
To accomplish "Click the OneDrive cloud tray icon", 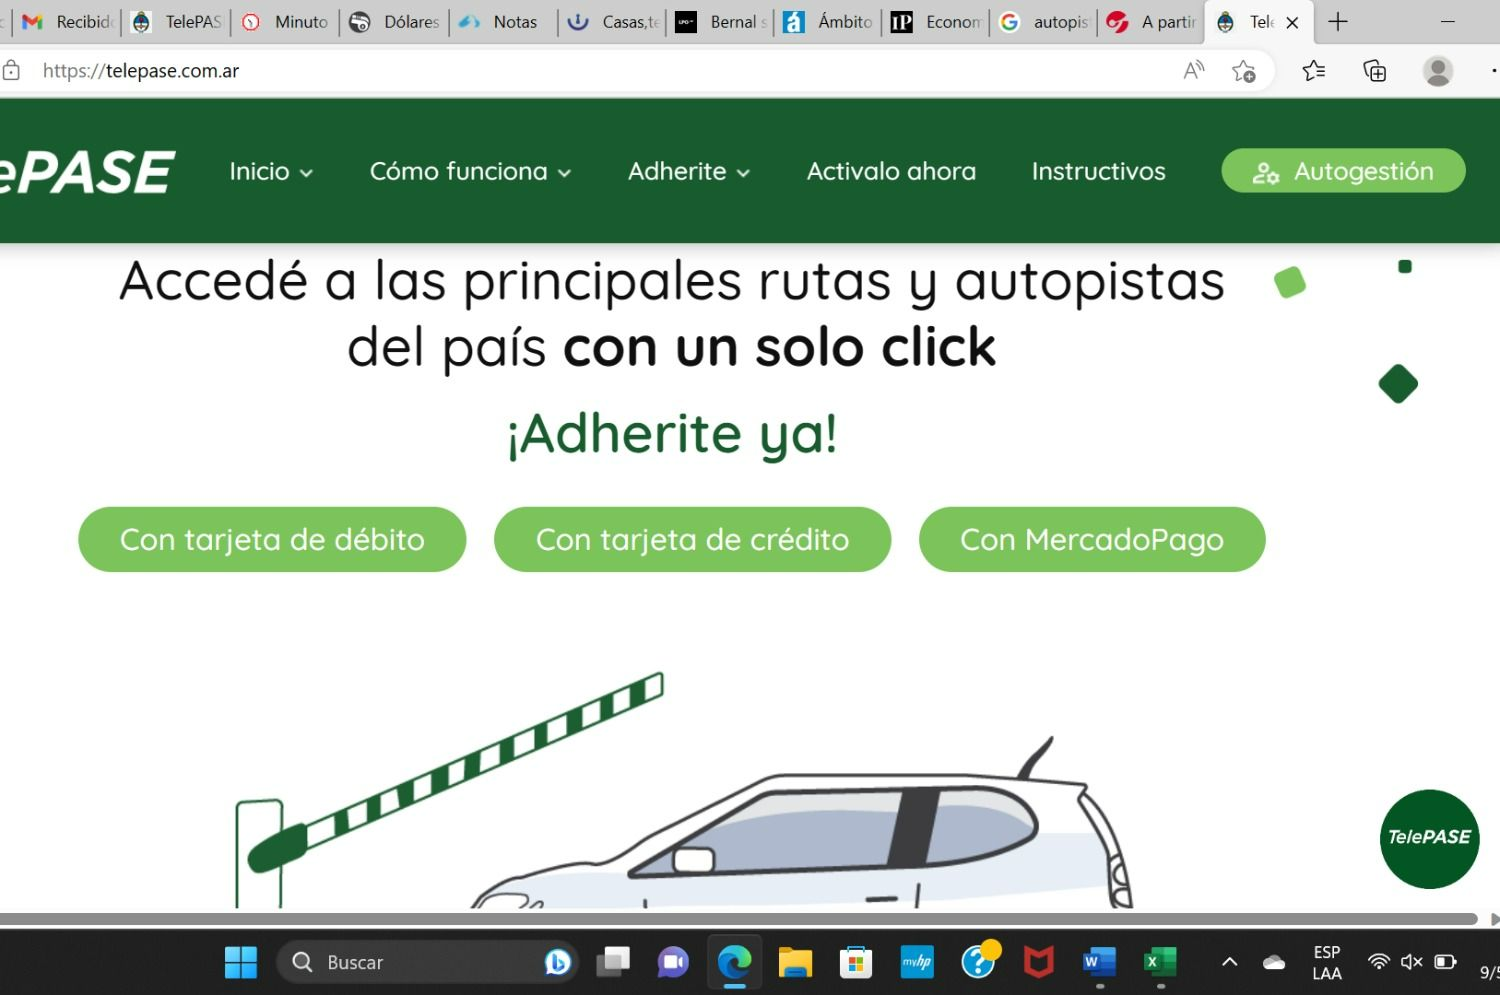I will pyautogui.click(x=1274, y=962).
